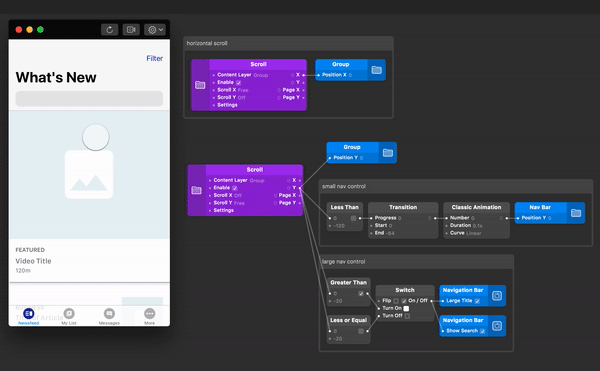Toggle Large Title checkbox on Navigation Bar patch
Image resolution: width=600 pixels, height=371 pixels.
click(477, 301)
